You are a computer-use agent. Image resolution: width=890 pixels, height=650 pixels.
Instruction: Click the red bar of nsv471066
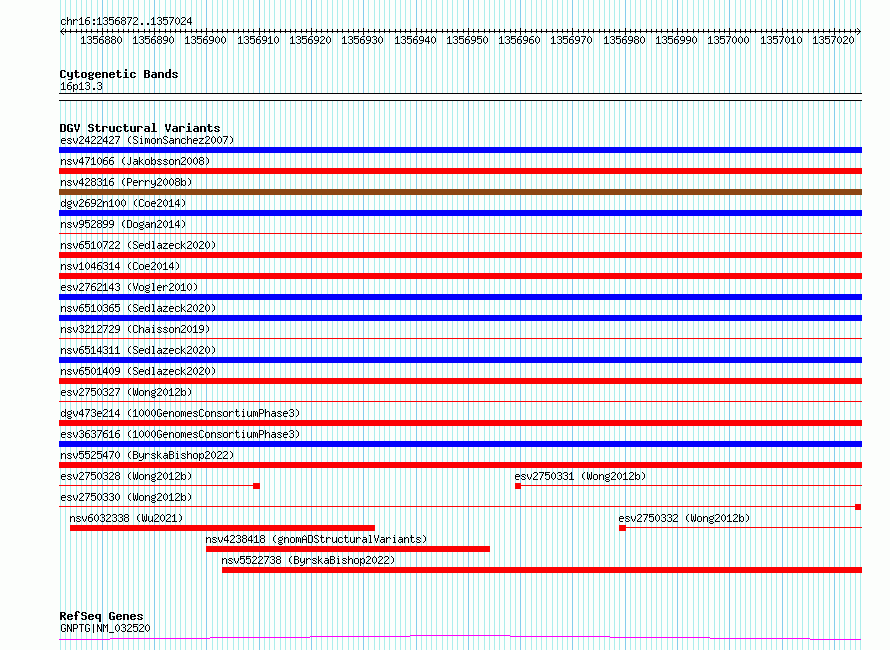pos(460,171)
